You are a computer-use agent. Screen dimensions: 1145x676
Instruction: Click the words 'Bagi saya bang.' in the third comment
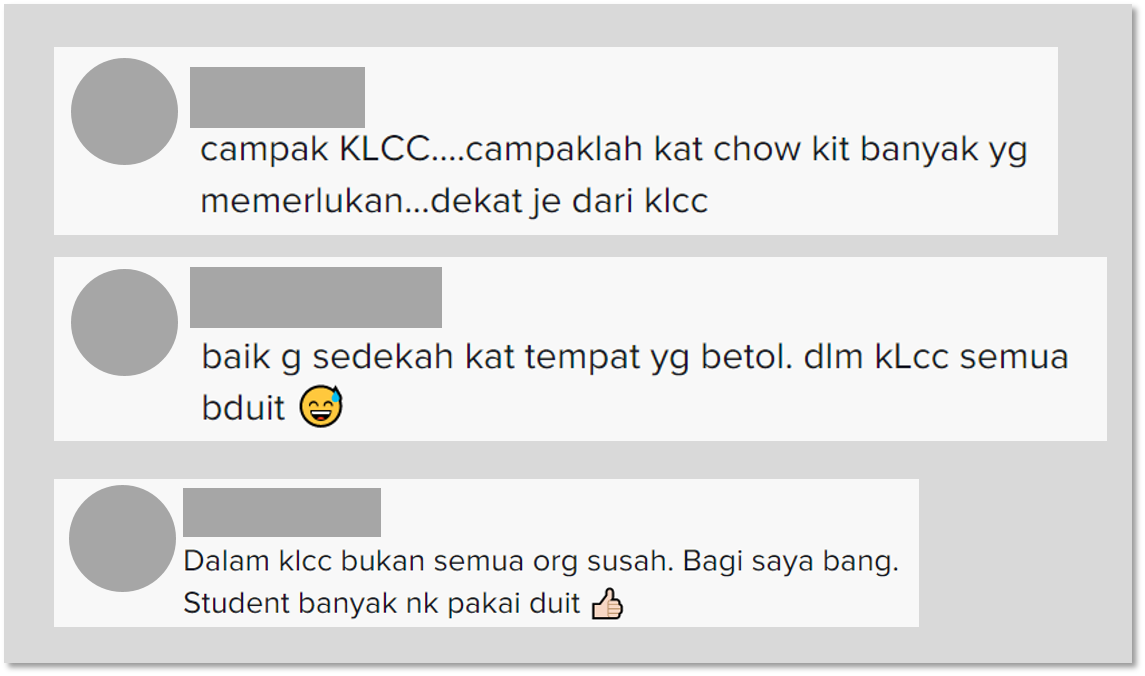[791, 561]
